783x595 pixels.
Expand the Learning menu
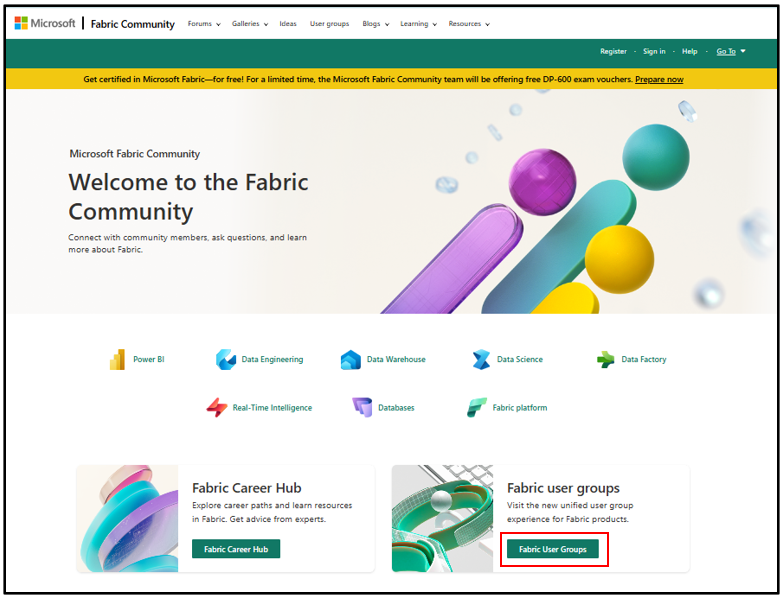(418, 23)
